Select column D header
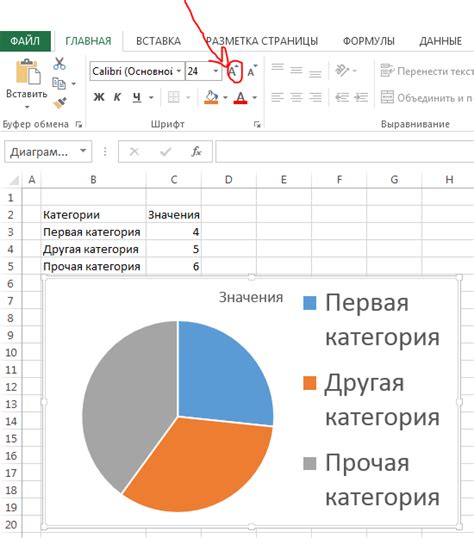Screen dimensions: 474x538 coord(229,179)
